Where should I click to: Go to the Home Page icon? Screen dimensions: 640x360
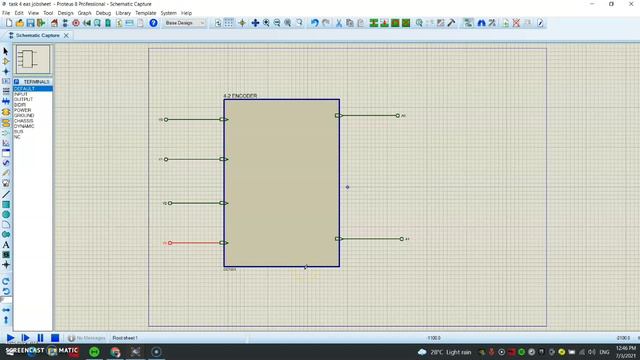tap(54, 23)
